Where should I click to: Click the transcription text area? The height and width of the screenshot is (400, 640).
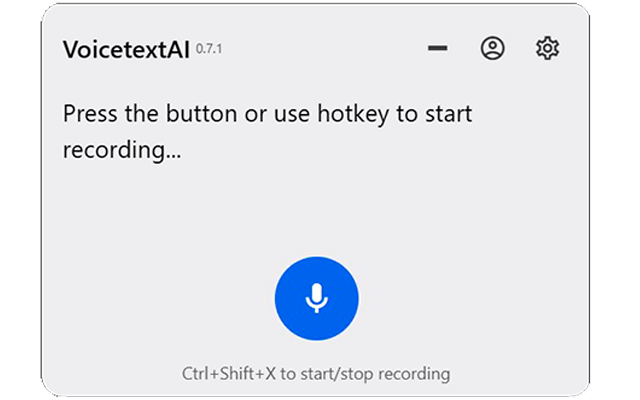point(267,132)
